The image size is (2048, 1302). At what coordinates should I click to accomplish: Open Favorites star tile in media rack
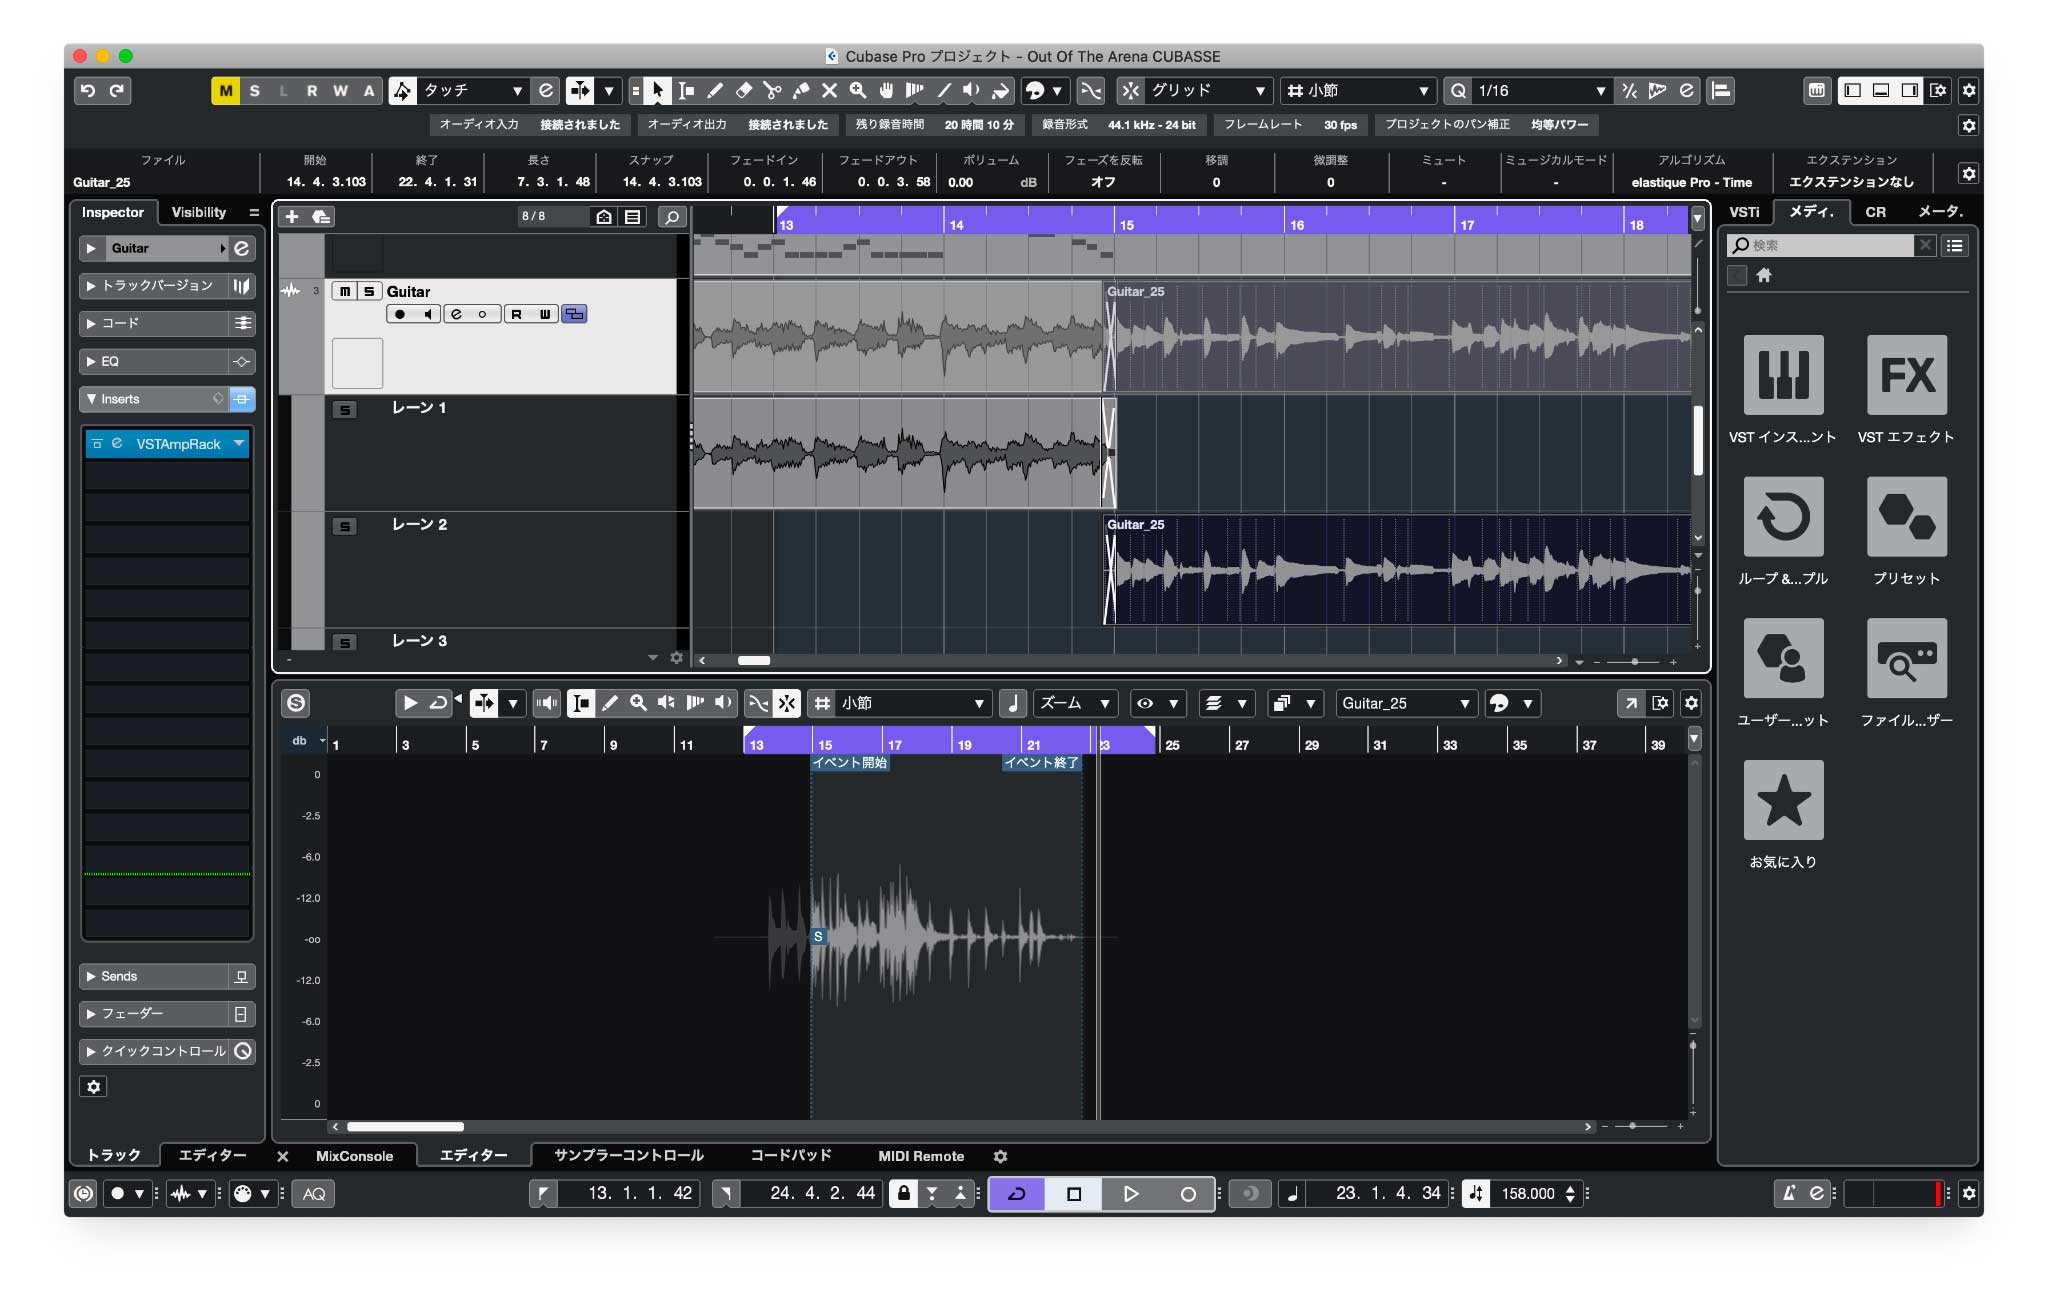tap(1783, 800)
